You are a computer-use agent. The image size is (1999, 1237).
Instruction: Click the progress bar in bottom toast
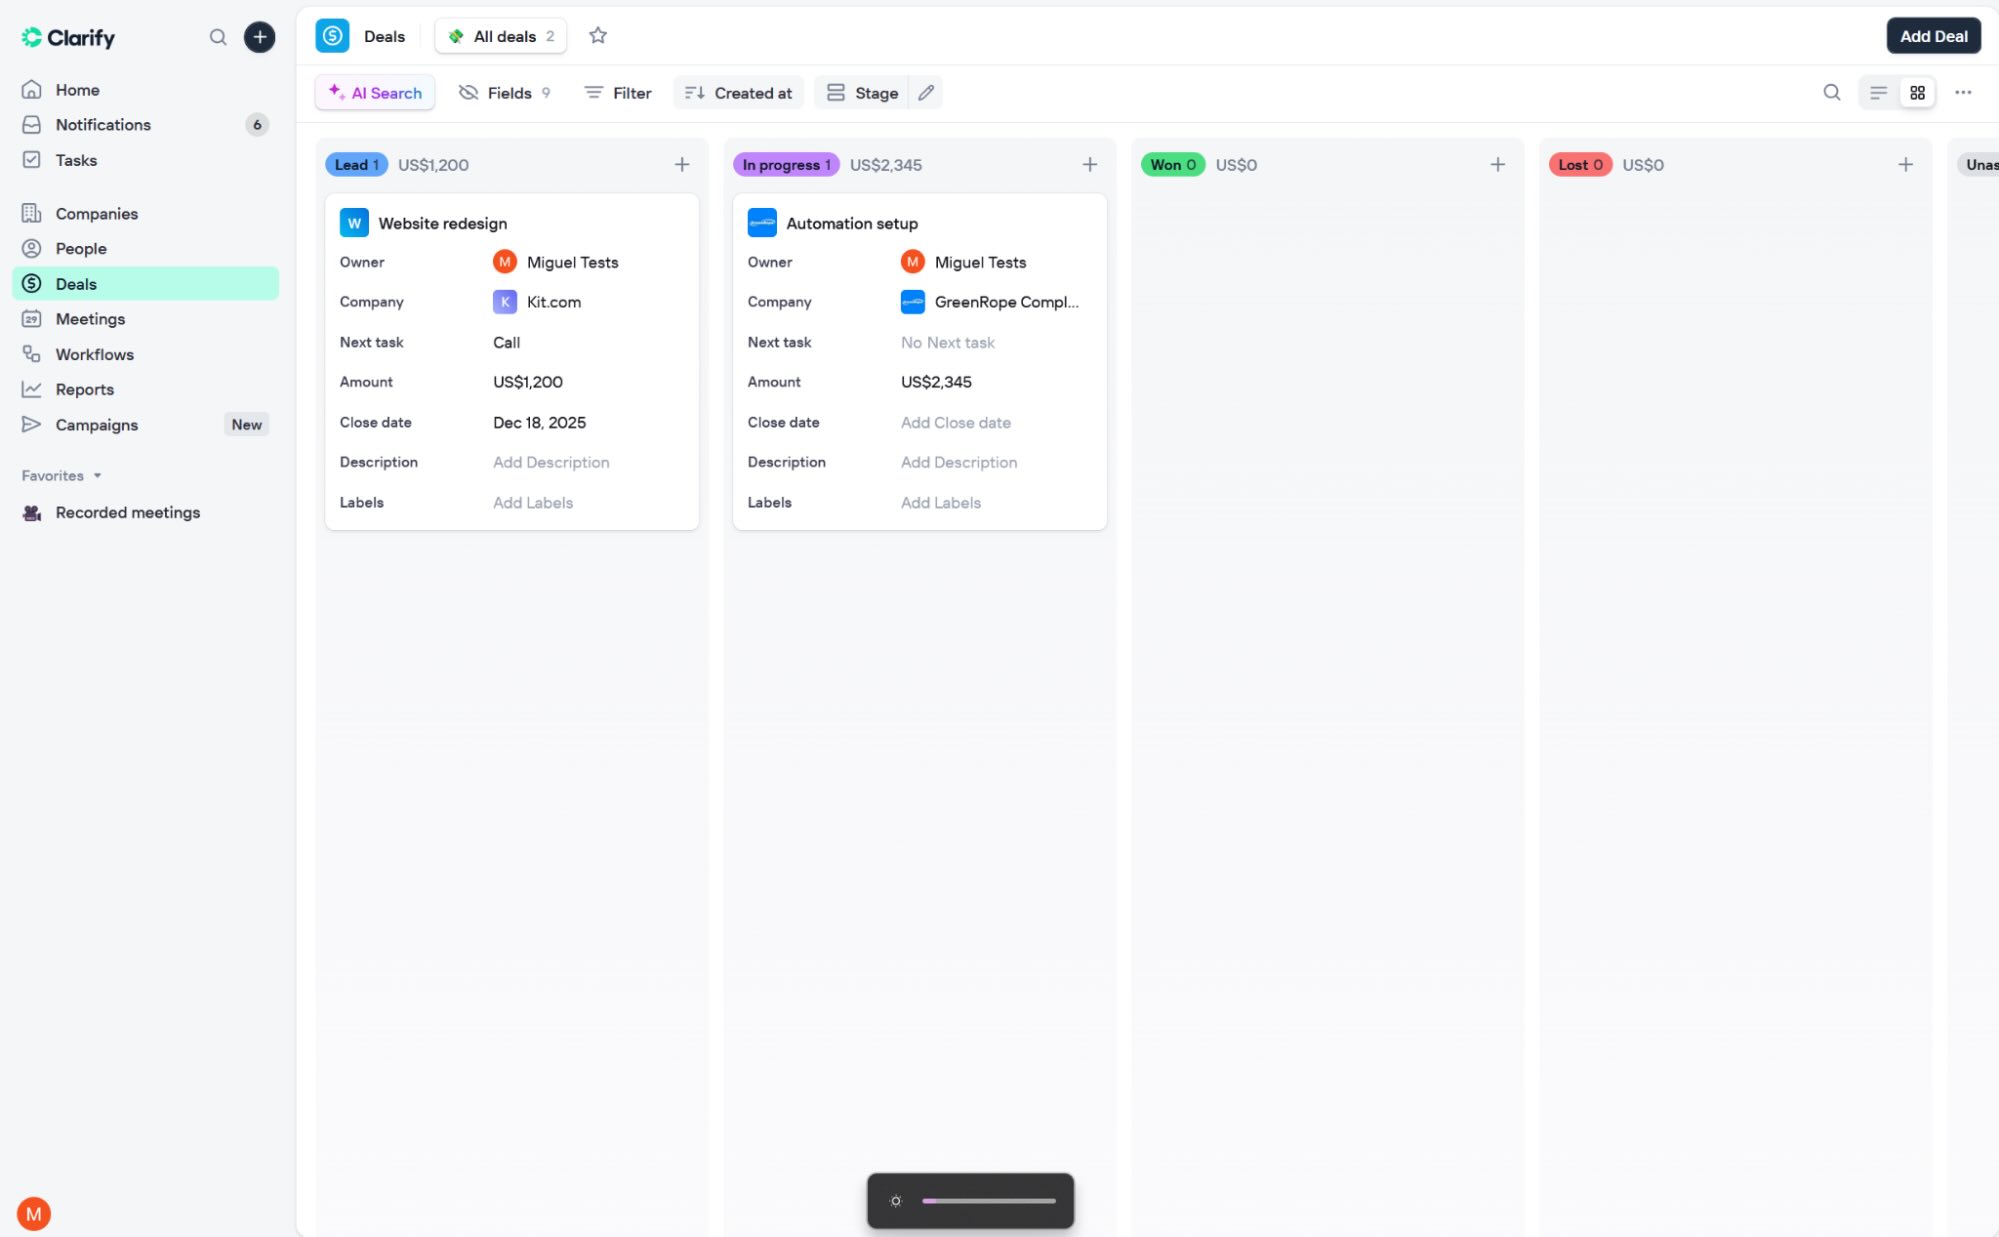click(989, 1200)
